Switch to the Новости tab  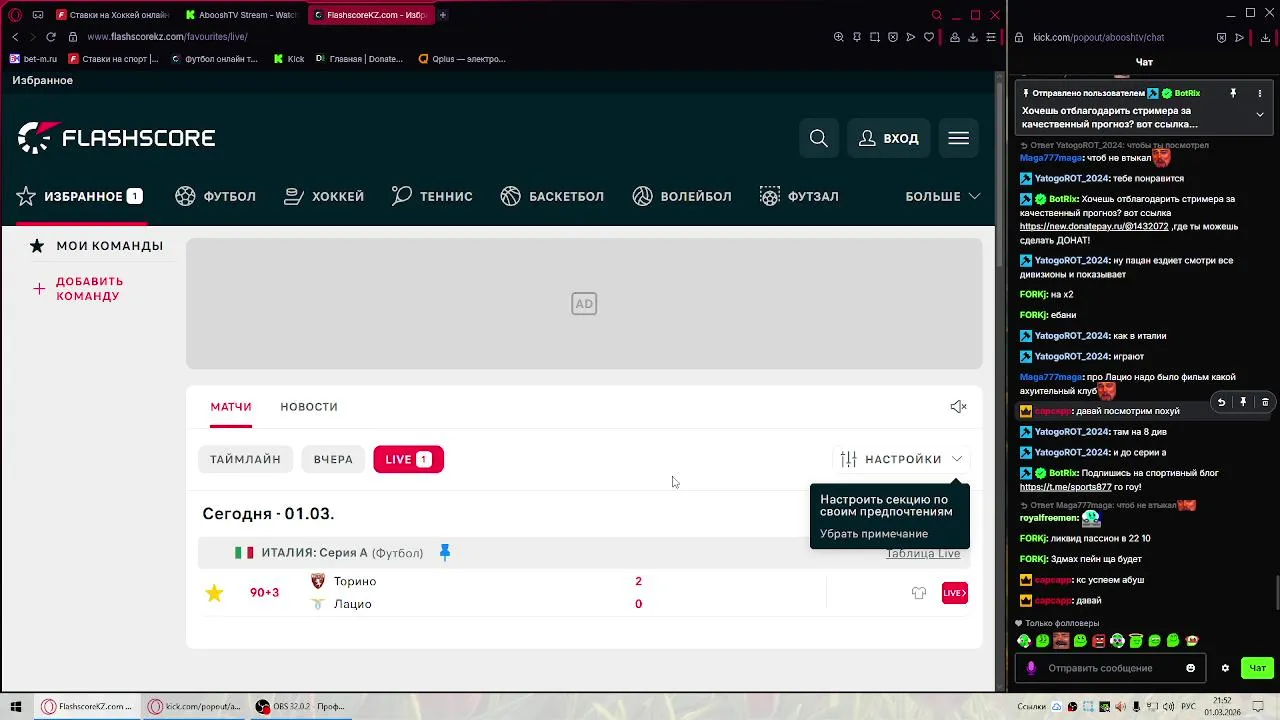pos(309,406)
